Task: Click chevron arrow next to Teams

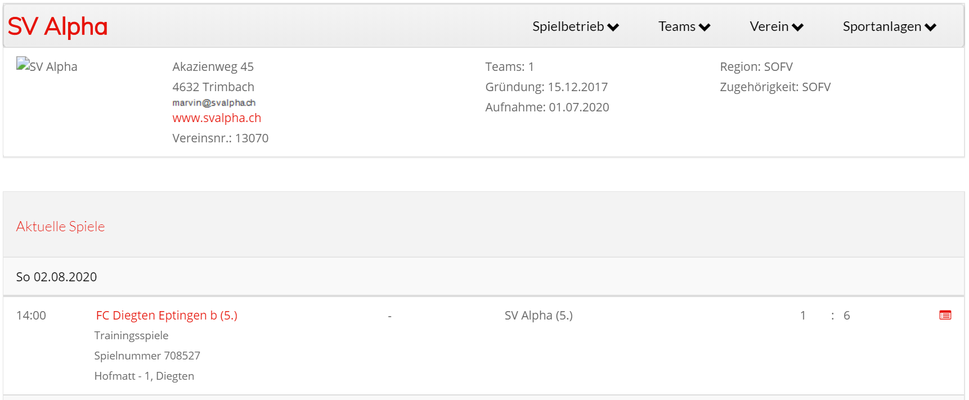Action: [704, 27]
